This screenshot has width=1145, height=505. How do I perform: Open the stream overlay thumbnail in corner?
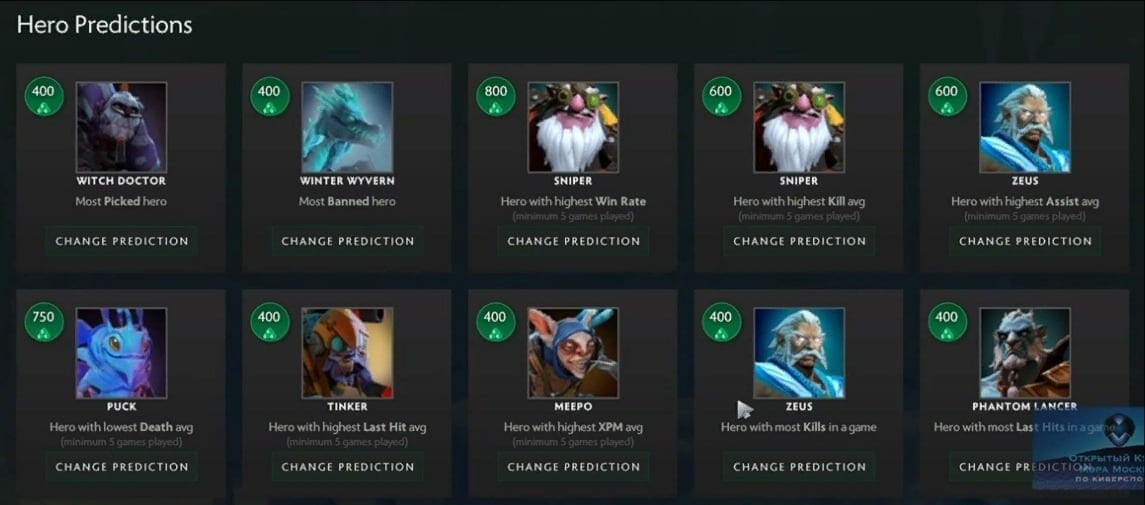[x=1088, y=448]
